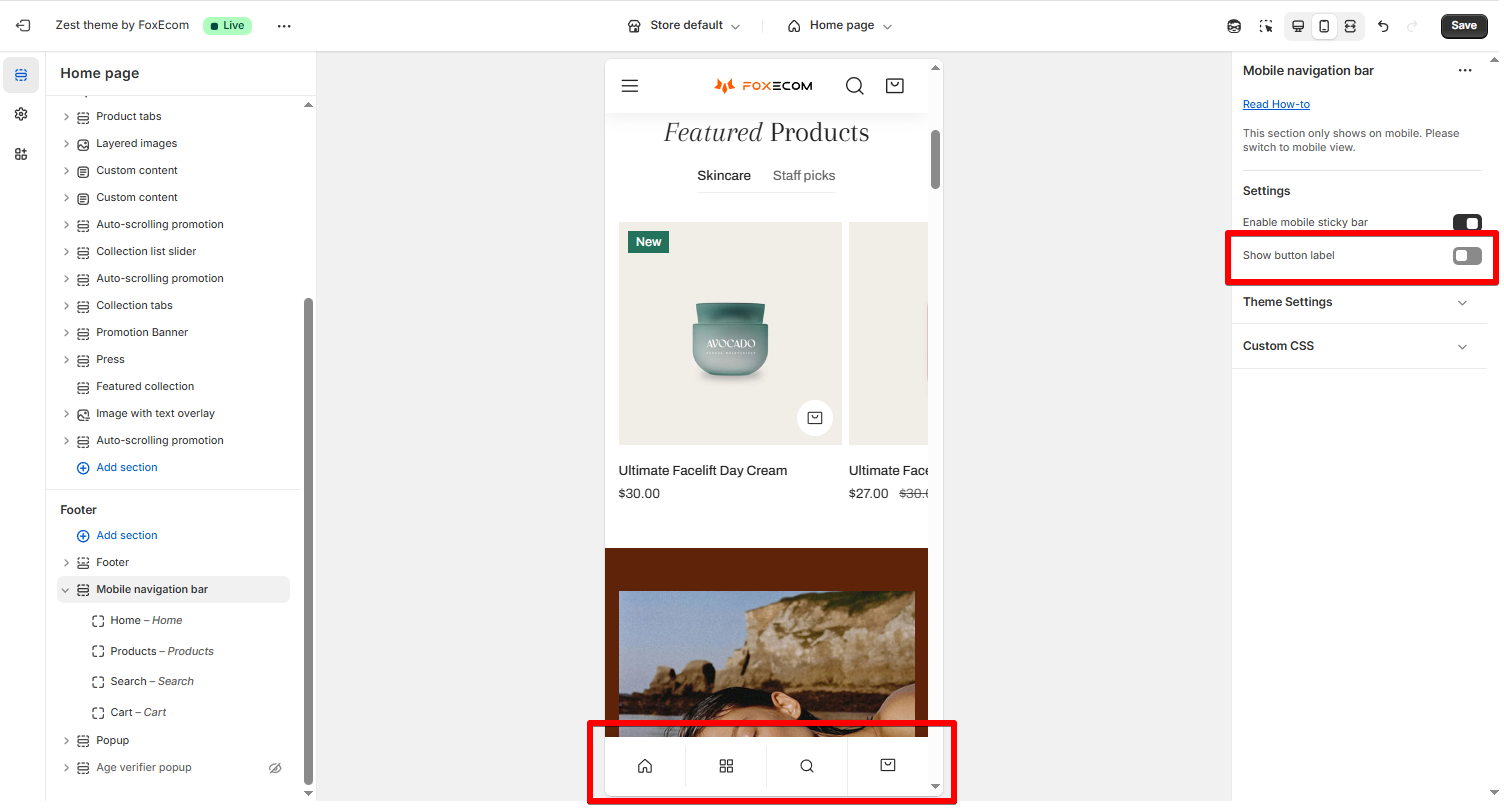1504x808 pixels.
Task: Open theme settings gear in left rail
Action: click(x=21, y=114)
